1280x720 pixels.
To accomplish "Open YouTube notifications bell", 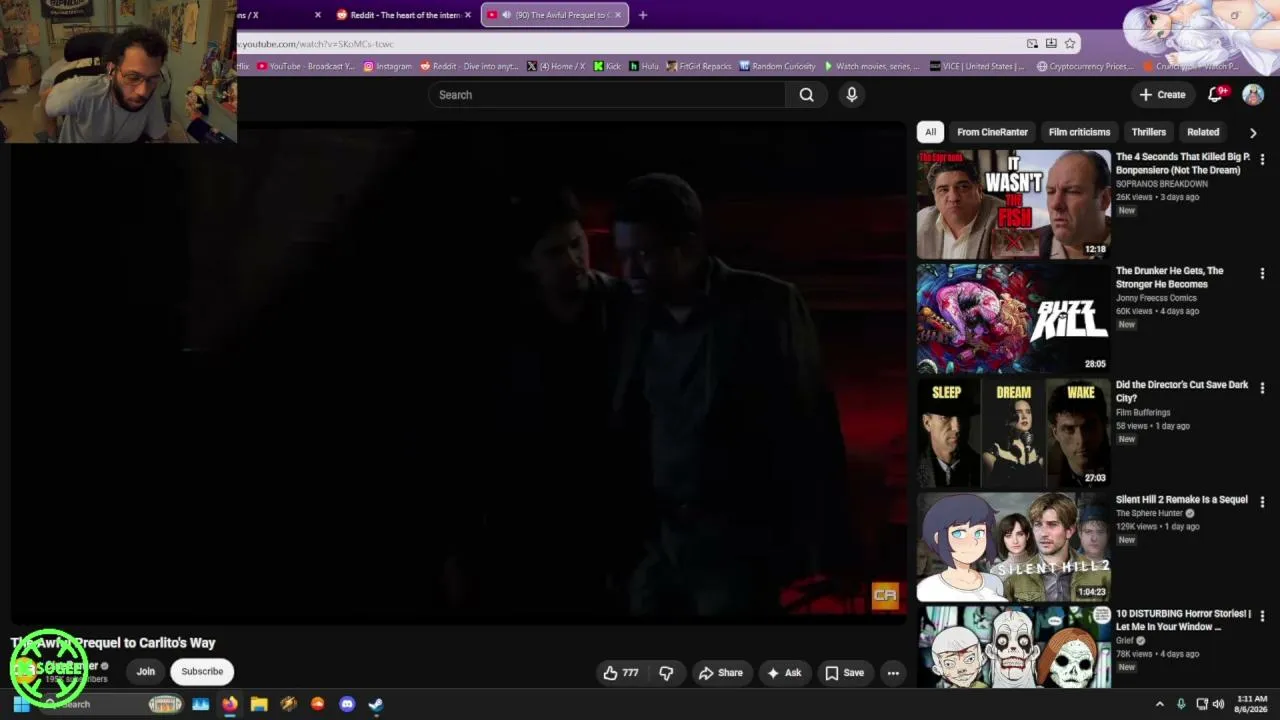I will click(1215, 95).
